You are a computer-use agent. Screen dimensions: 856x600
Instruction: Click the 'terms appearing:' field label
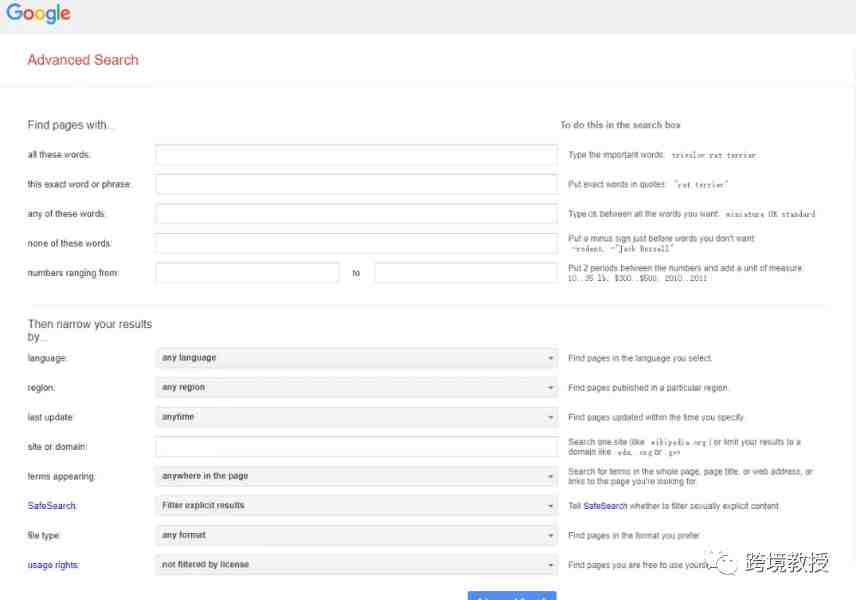point(61,477)
